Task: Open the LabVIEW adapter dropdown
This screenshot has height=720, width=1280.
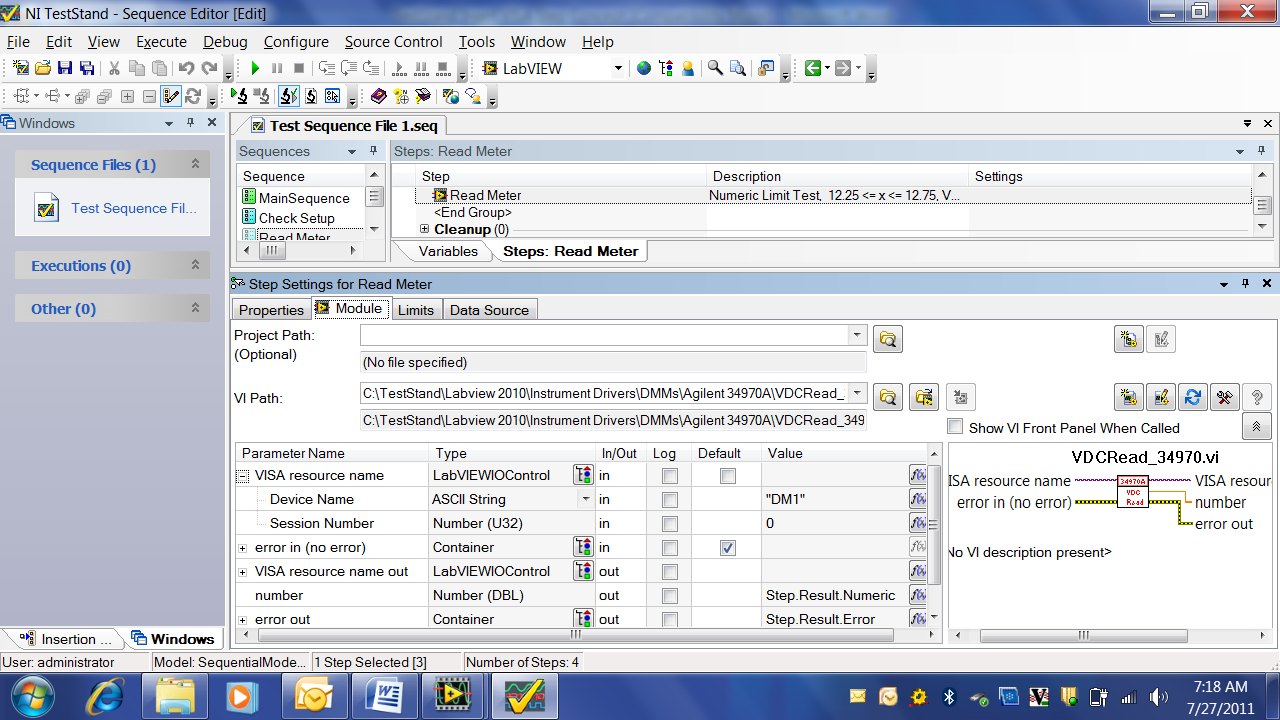Action: coord(618,69)
